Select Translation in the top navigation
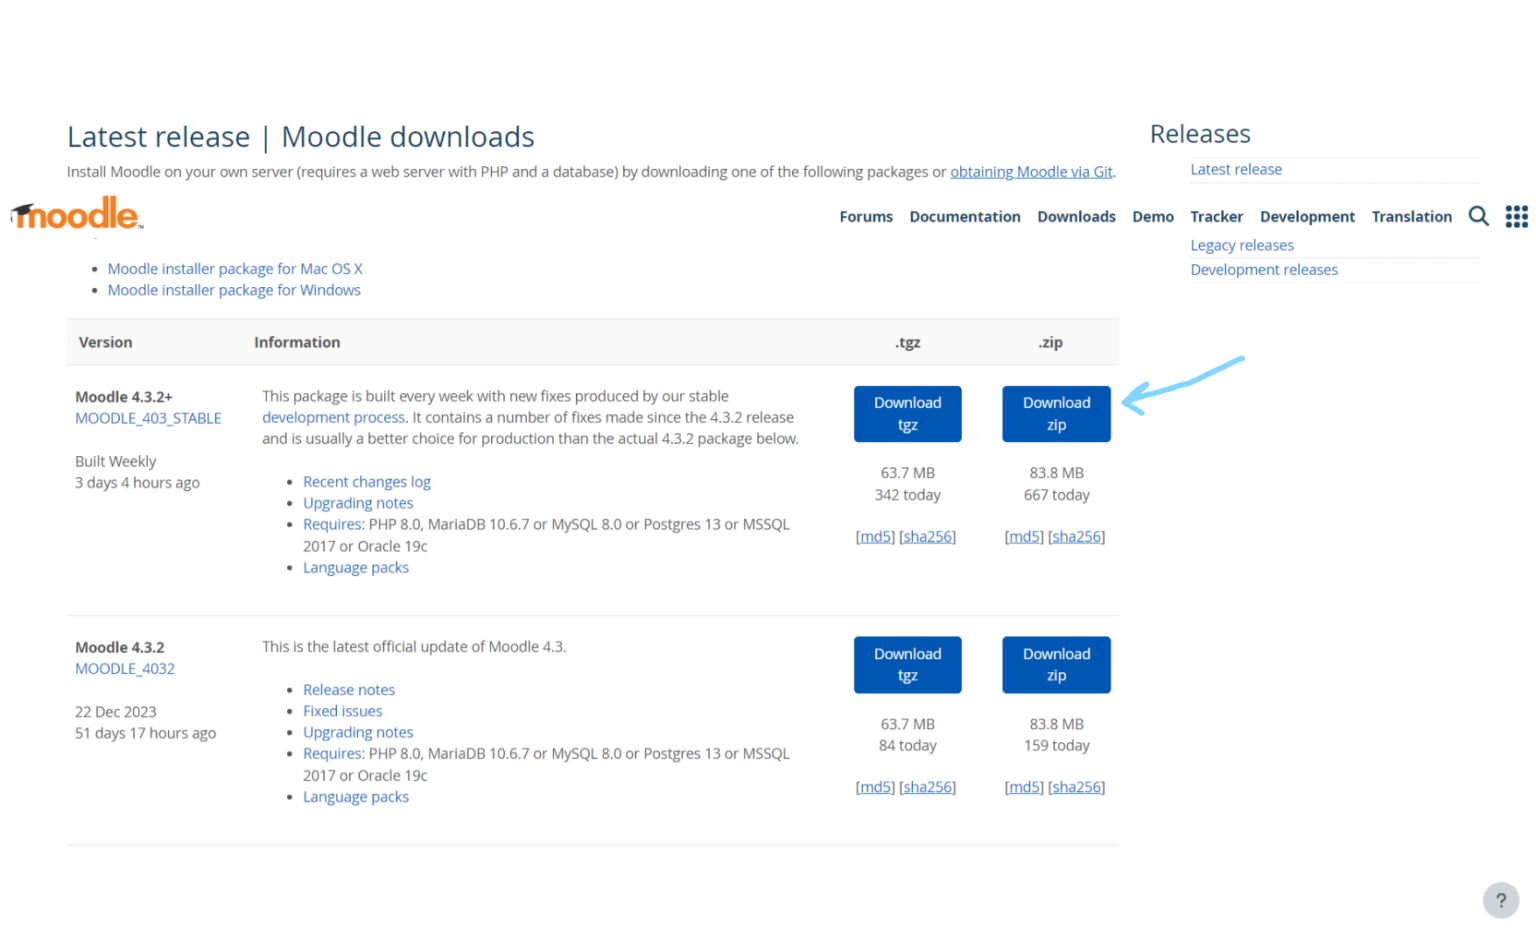The width and height of the screenshot is (1536, 933). click(1411, 217)
